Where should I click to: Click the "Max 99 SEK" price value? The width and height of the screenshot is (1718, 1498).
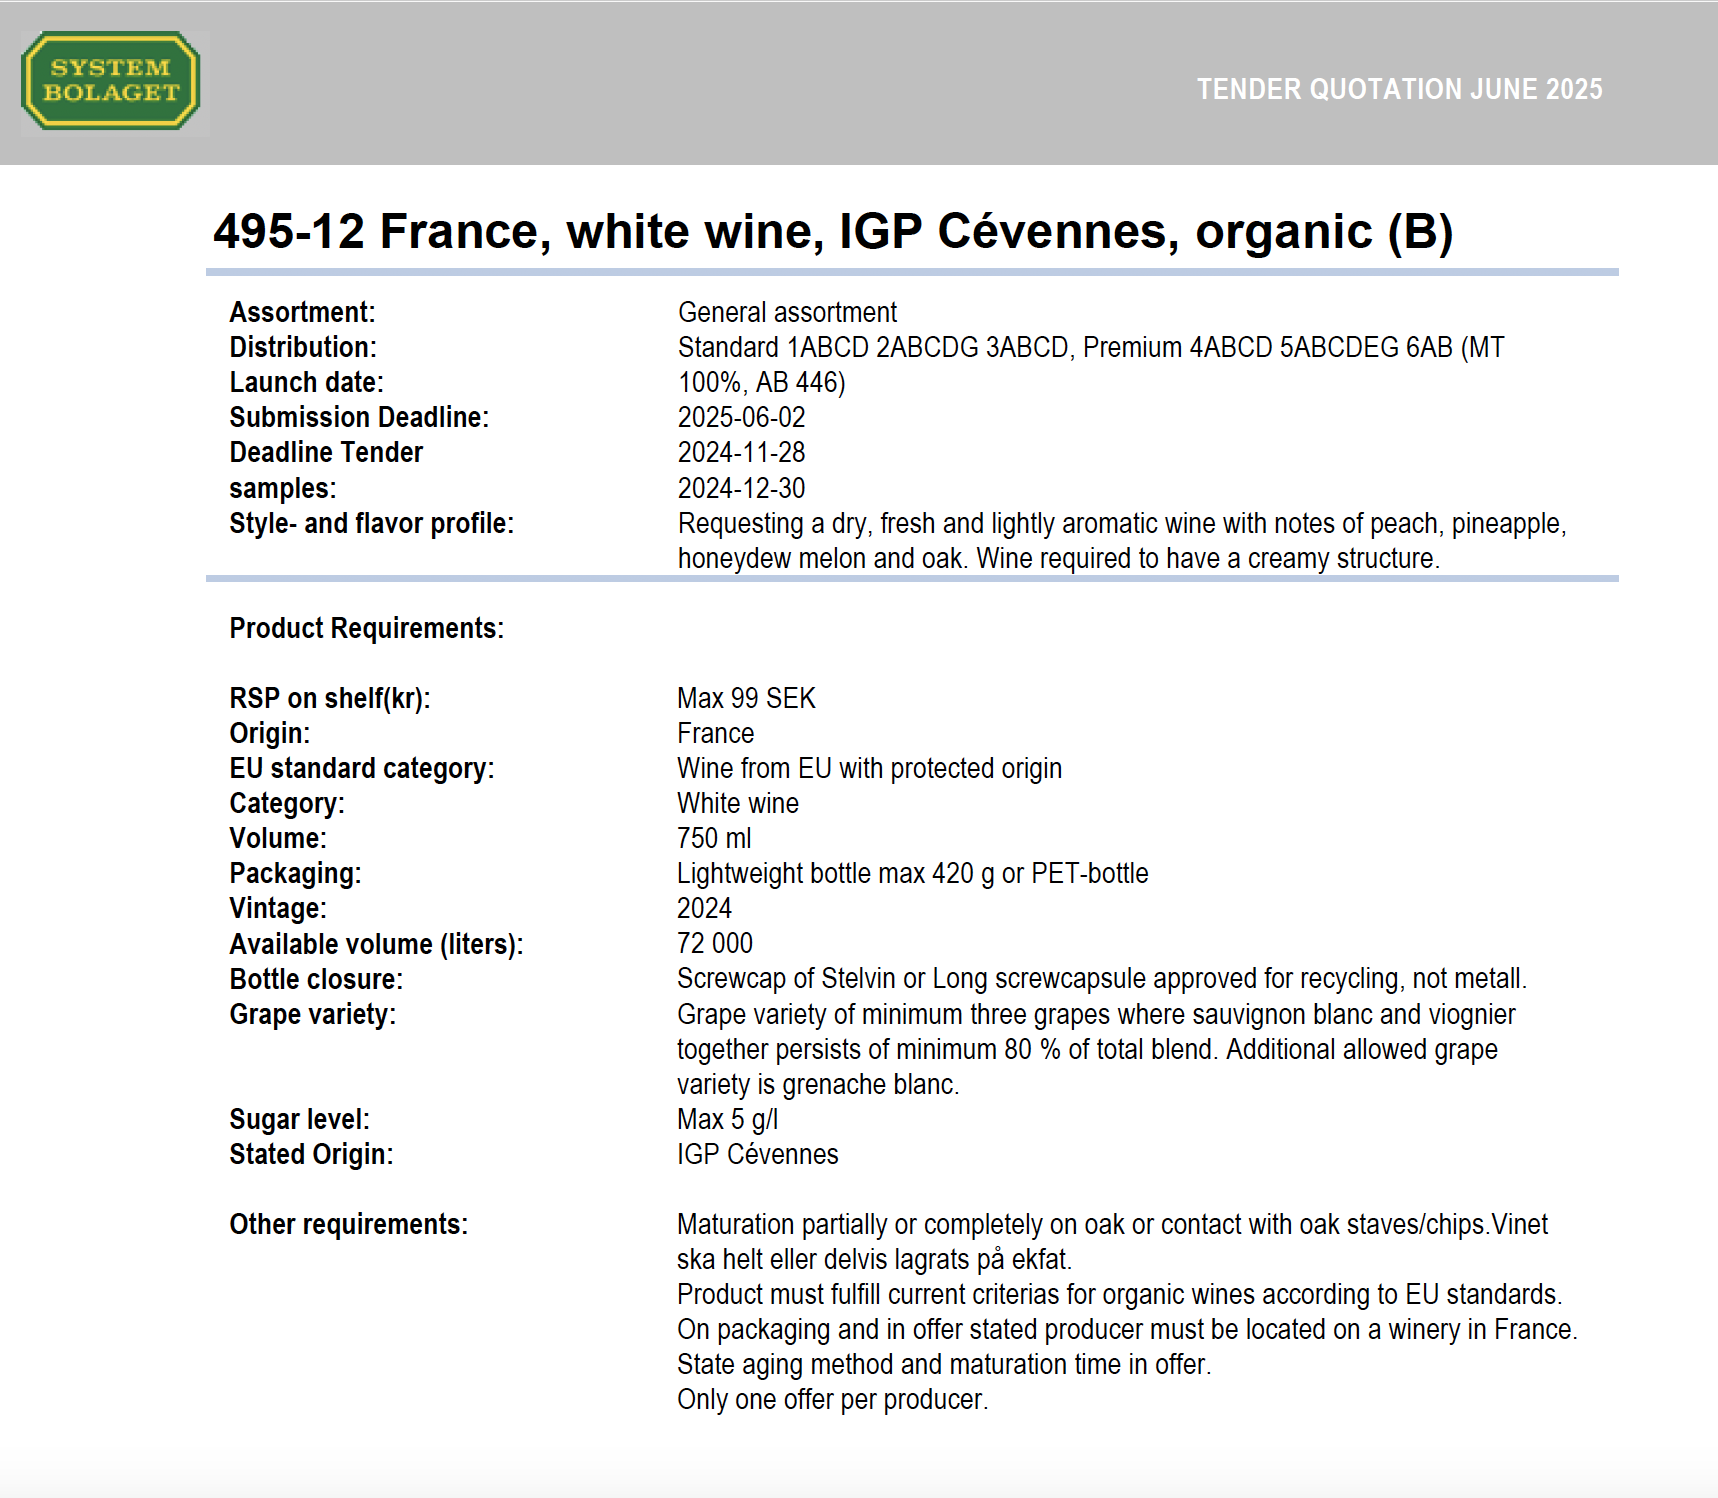746,699
